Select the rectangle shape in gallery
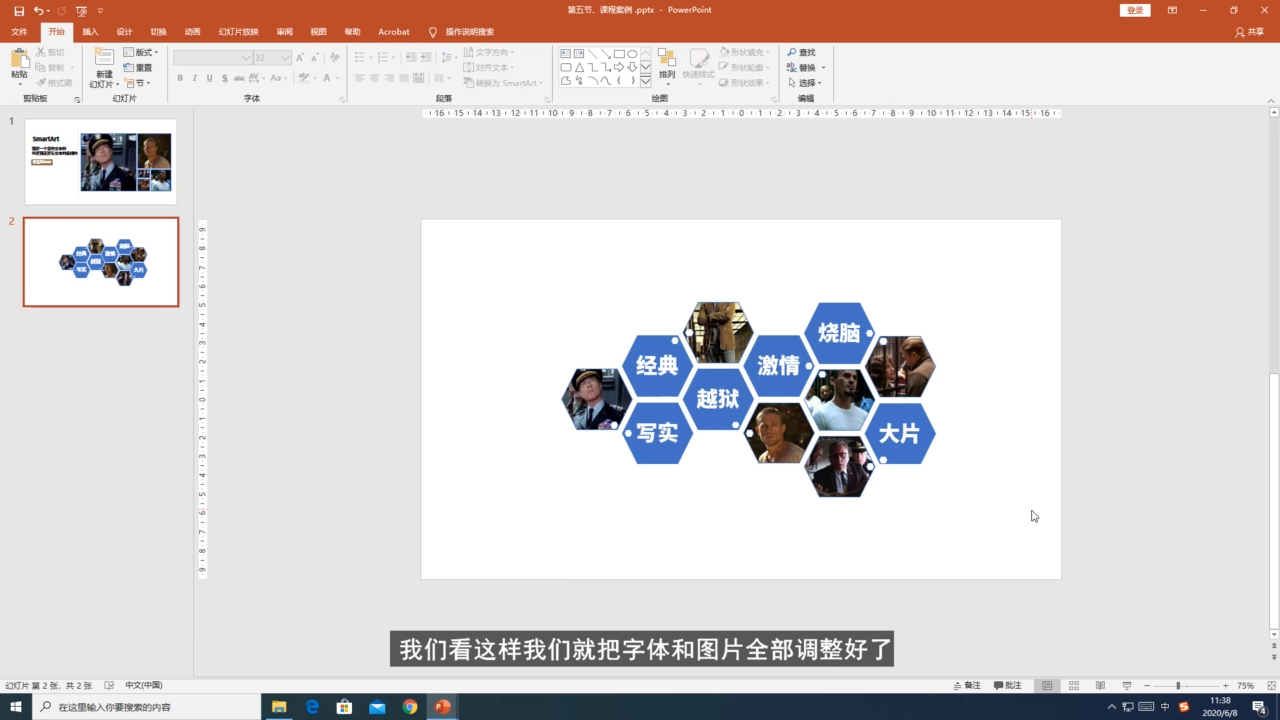The width and height of the screenshot is (1280, 720). (x=619, y=54)
